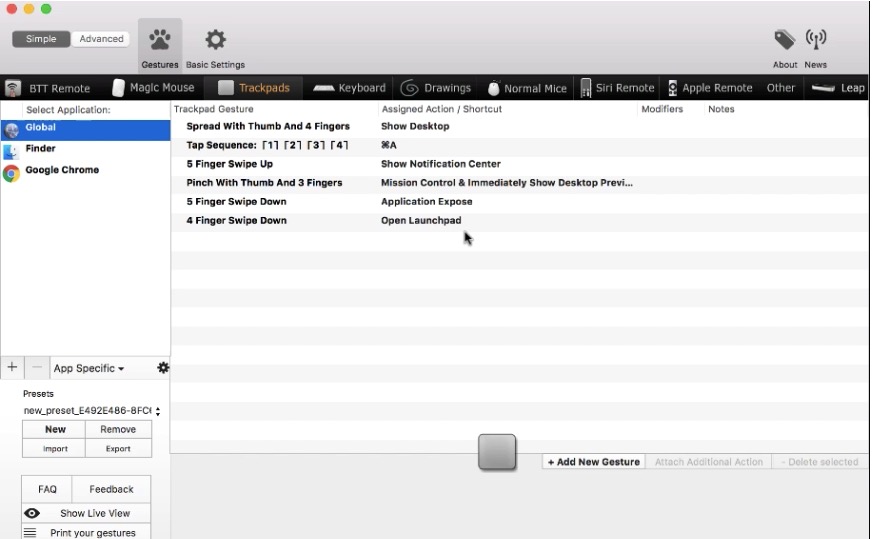
Task: Open app list settings gear
Action: 163,368
